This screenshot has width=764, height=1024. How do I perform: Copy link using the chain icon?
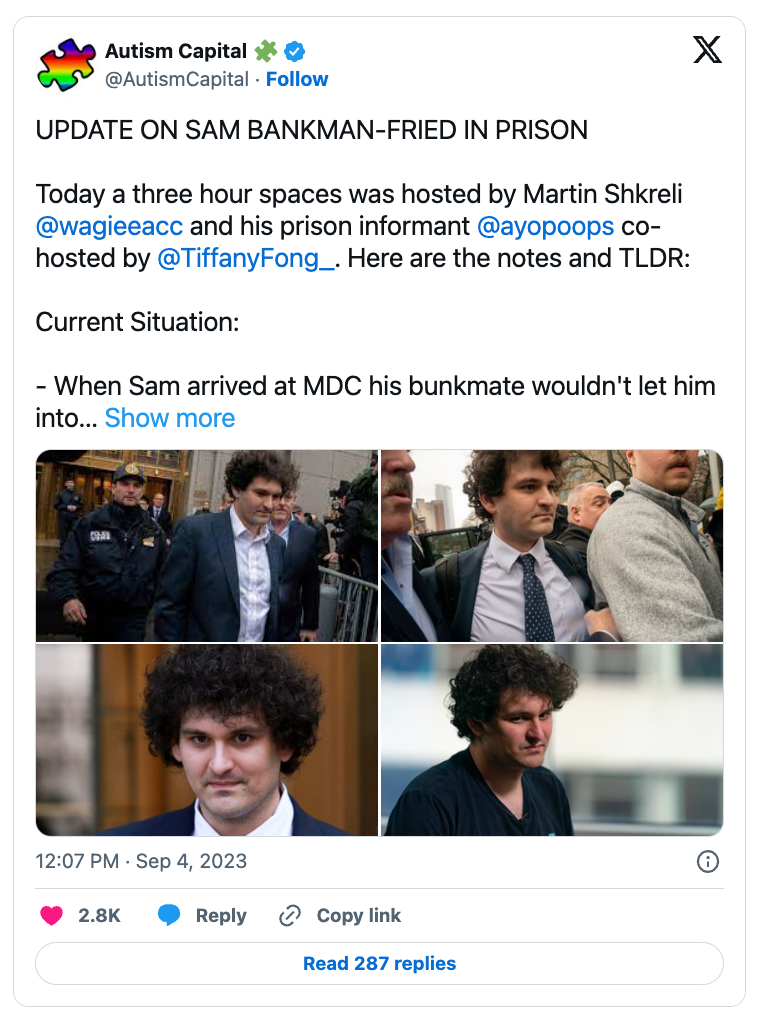click(290, 915)
